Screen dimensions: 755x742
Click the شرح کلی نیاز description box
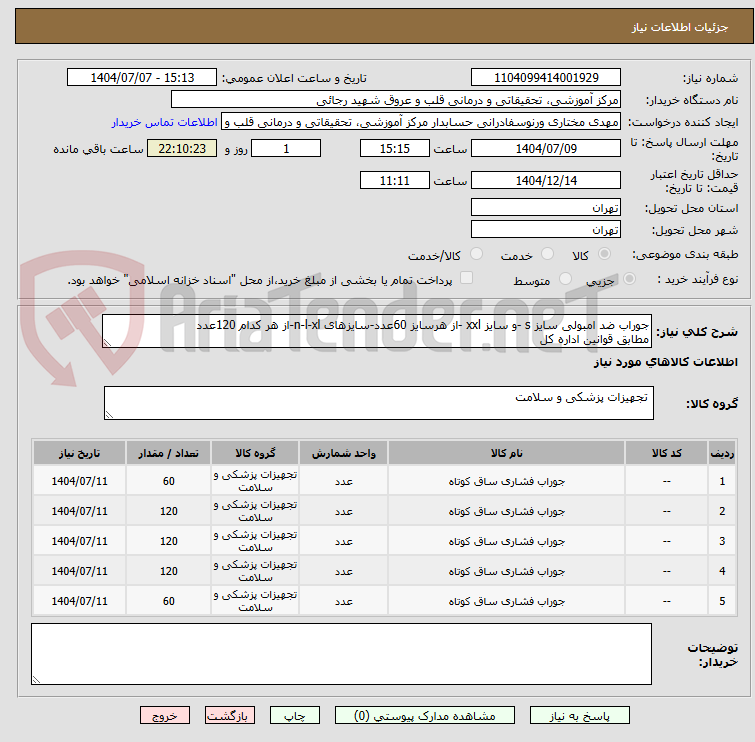(x=378, y=332)
